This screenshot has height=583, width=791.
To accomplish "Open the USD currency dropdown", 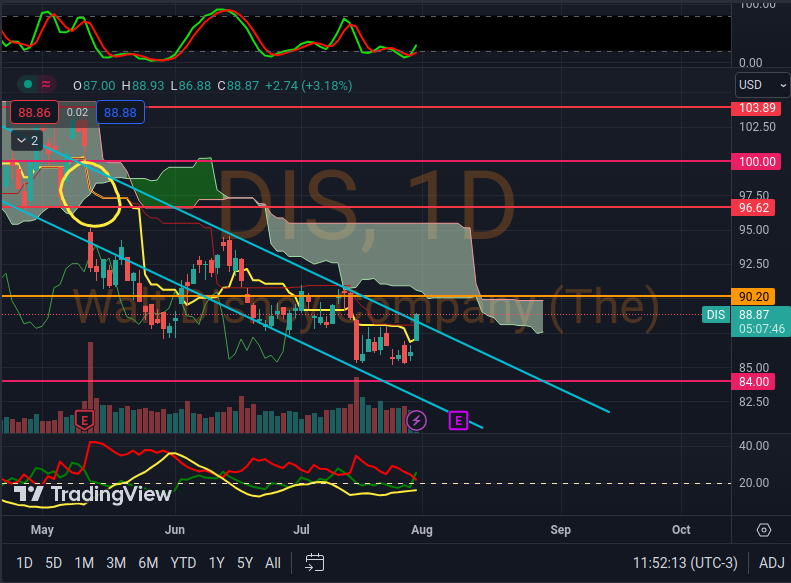I will (757, 85).
